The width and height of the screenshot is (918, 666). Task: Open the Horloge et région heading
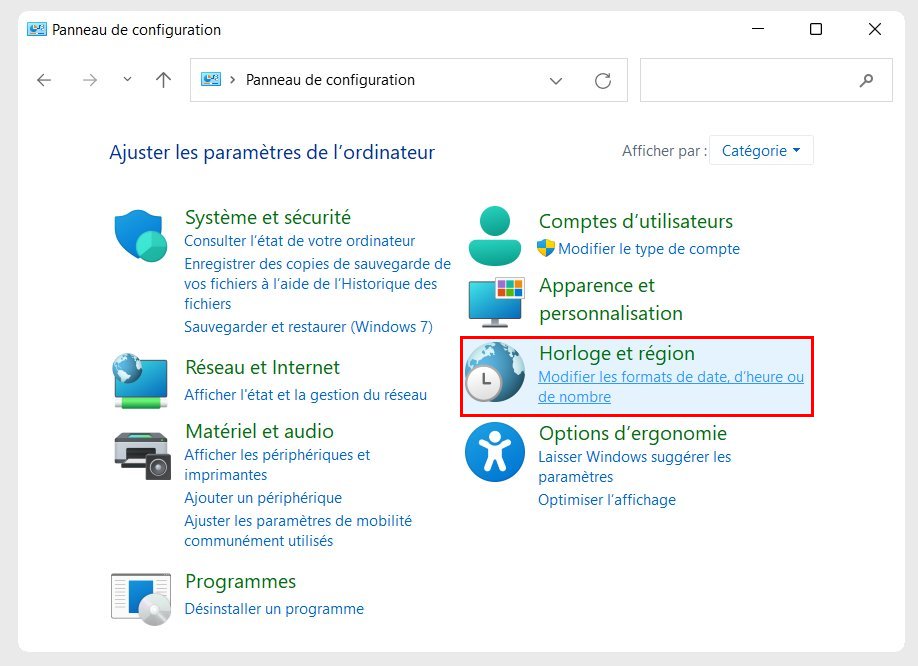pyautogui.click(x=617, y=353)
